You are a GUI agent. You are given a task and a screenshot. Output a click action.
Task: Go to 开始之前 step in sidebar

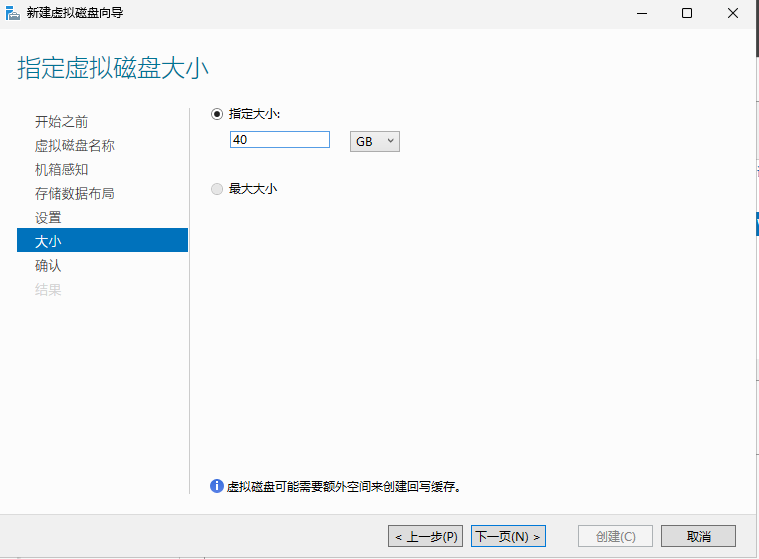pyautogui.click(x=61, y=121)
